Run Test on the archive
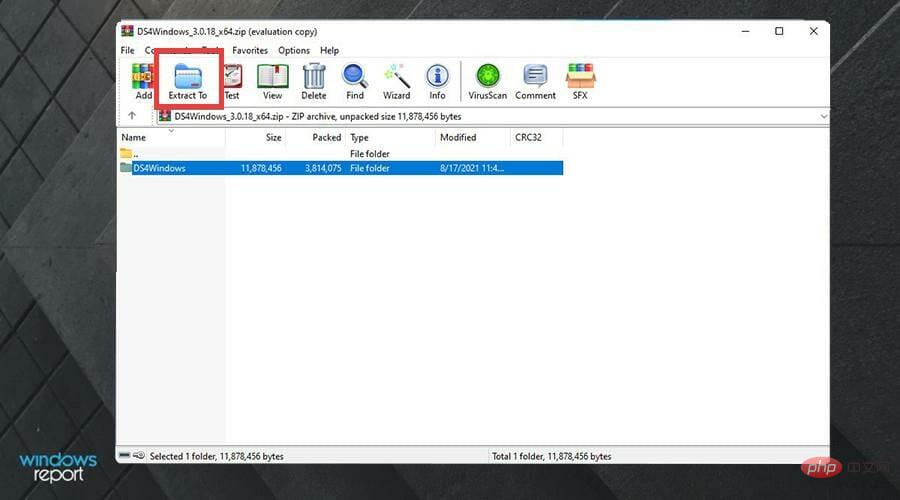 click(232, 81)
